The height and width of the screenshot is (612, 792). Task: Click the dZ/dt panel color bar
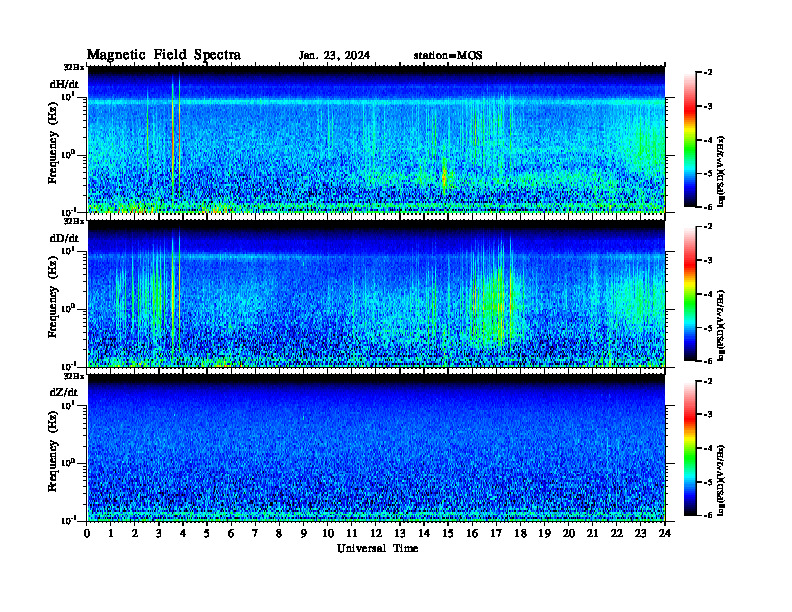pos(689,448)
